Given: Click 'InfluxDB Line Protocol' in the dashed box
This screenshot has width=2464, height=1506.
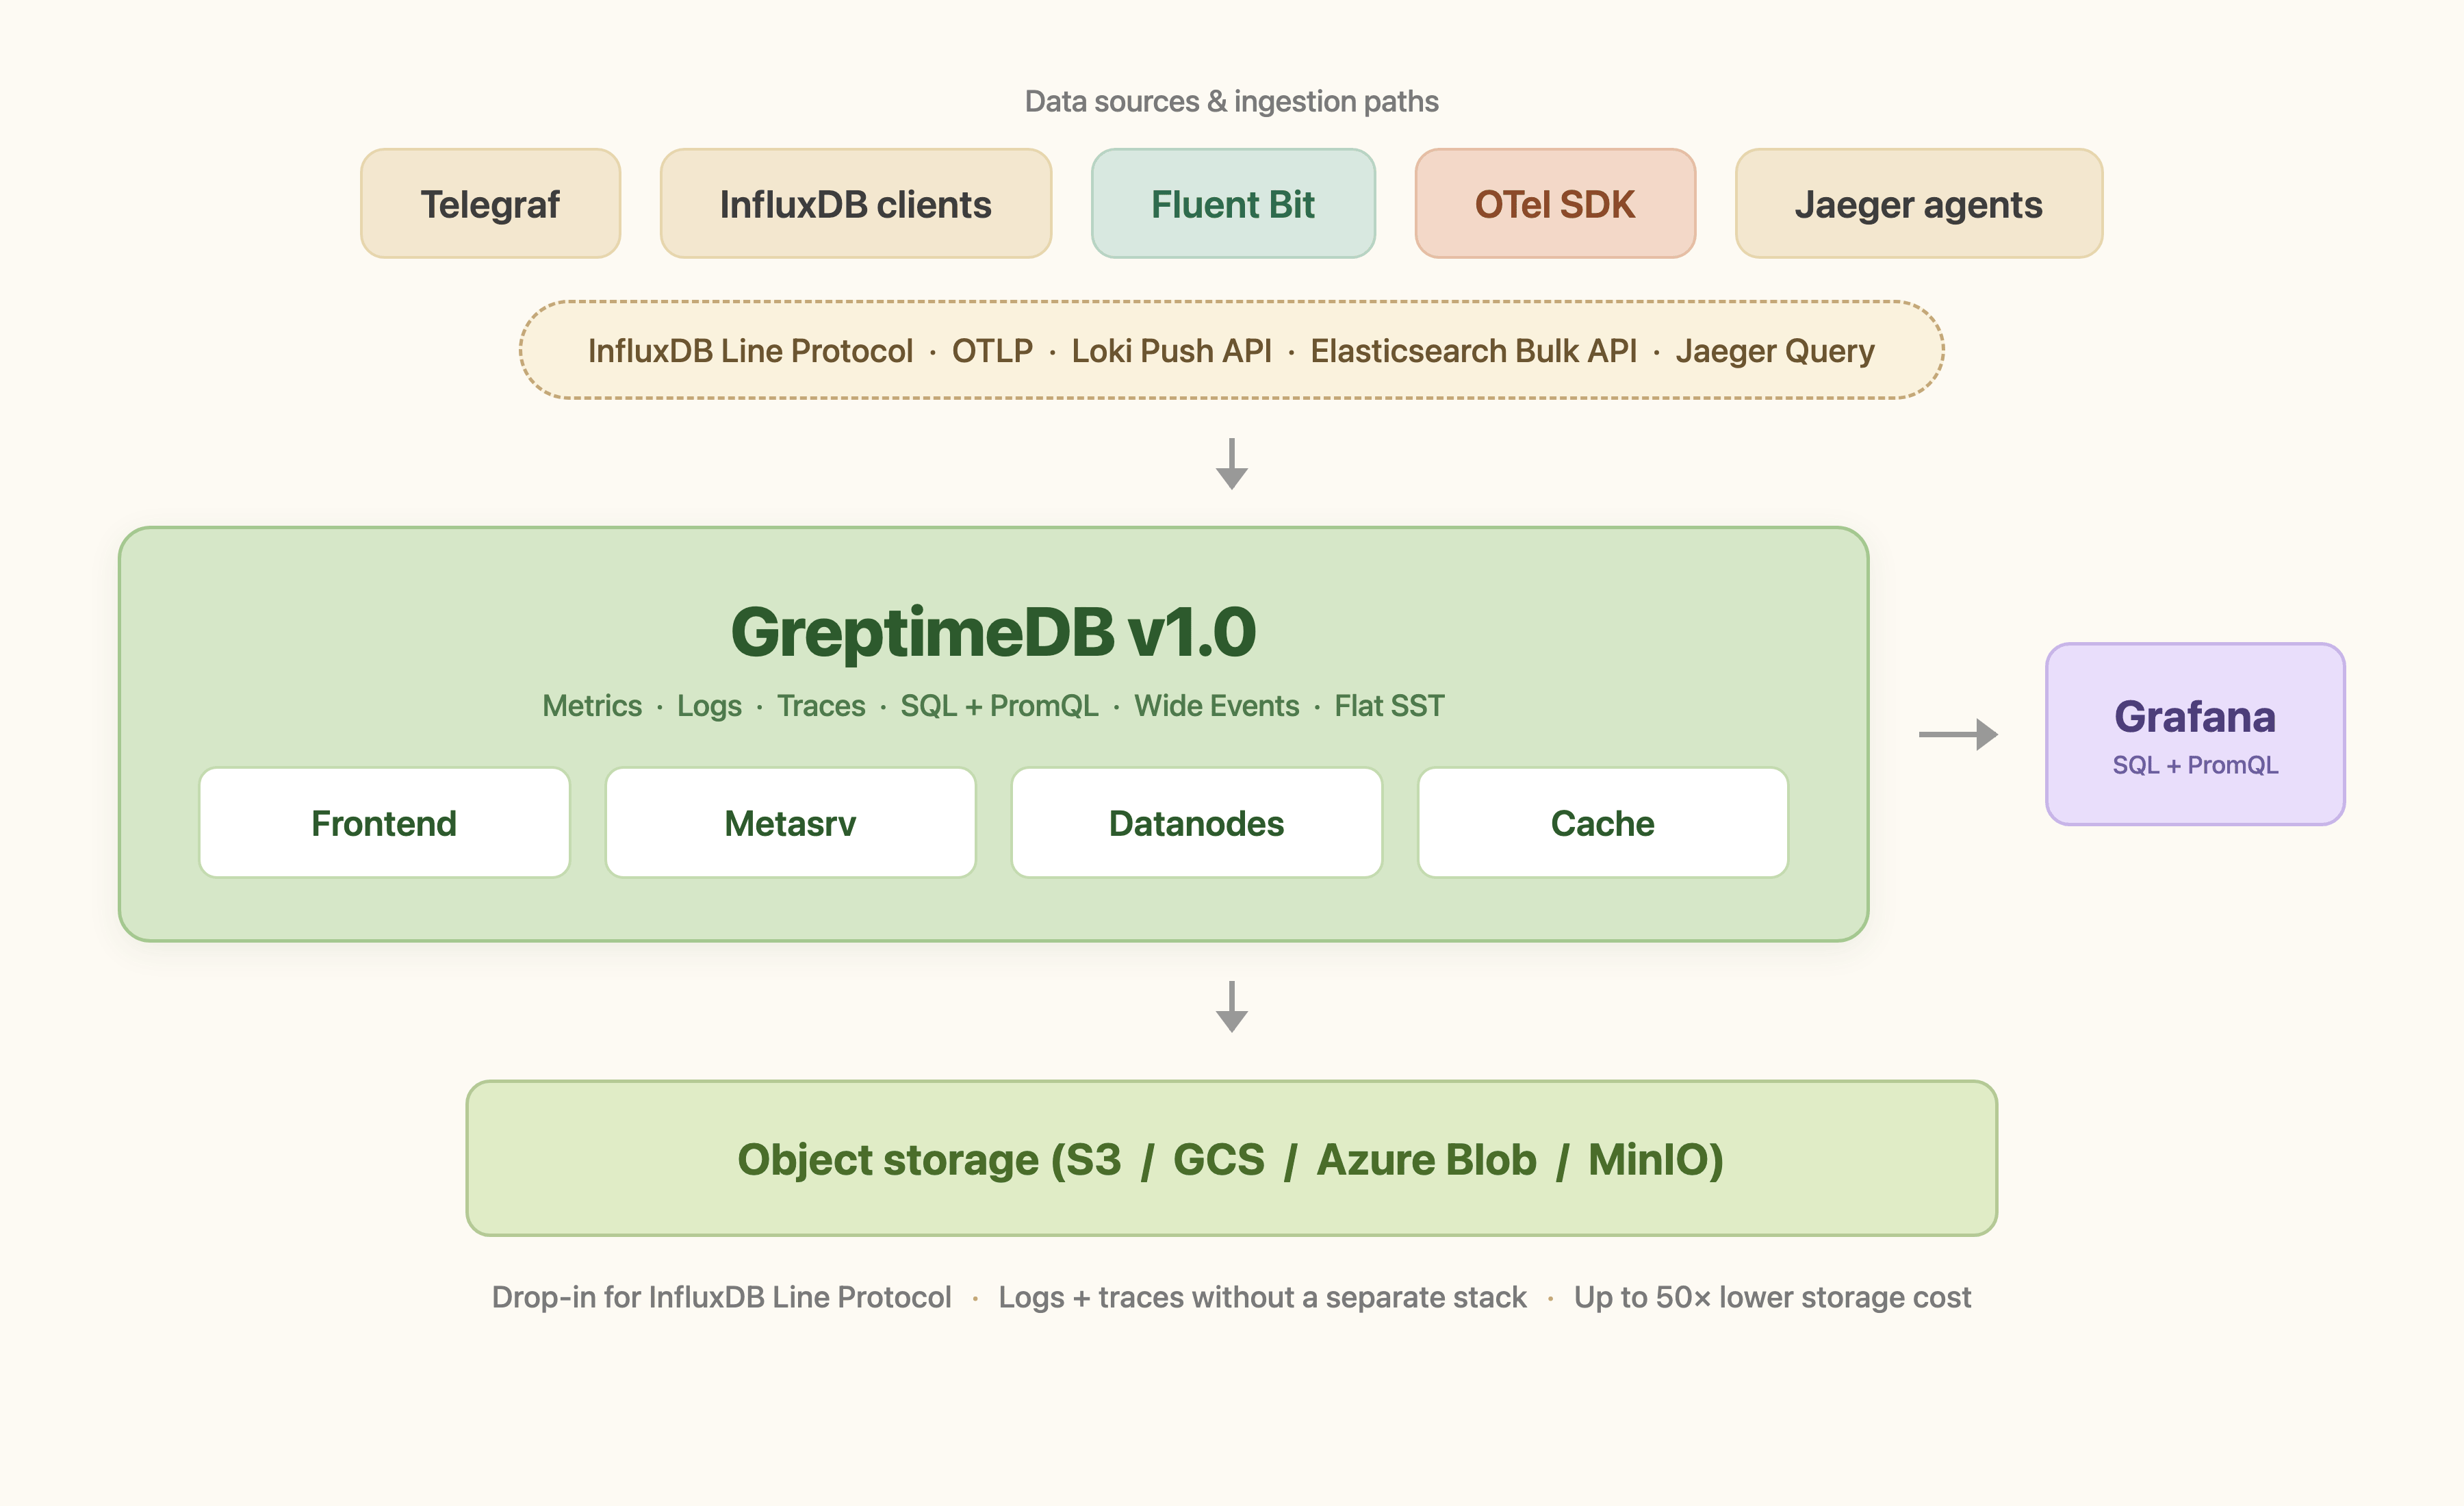Looking at the screenshot, I should click(750, 351).
